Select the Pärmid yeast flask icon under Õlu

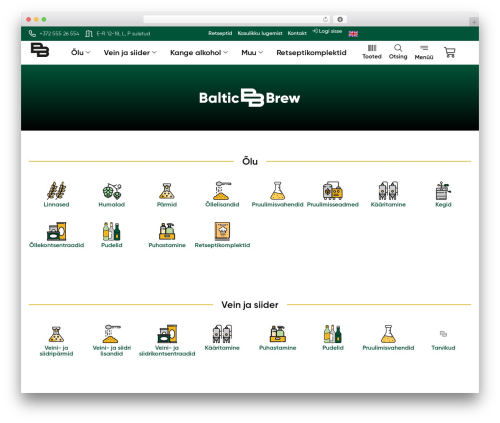(167, 191)
